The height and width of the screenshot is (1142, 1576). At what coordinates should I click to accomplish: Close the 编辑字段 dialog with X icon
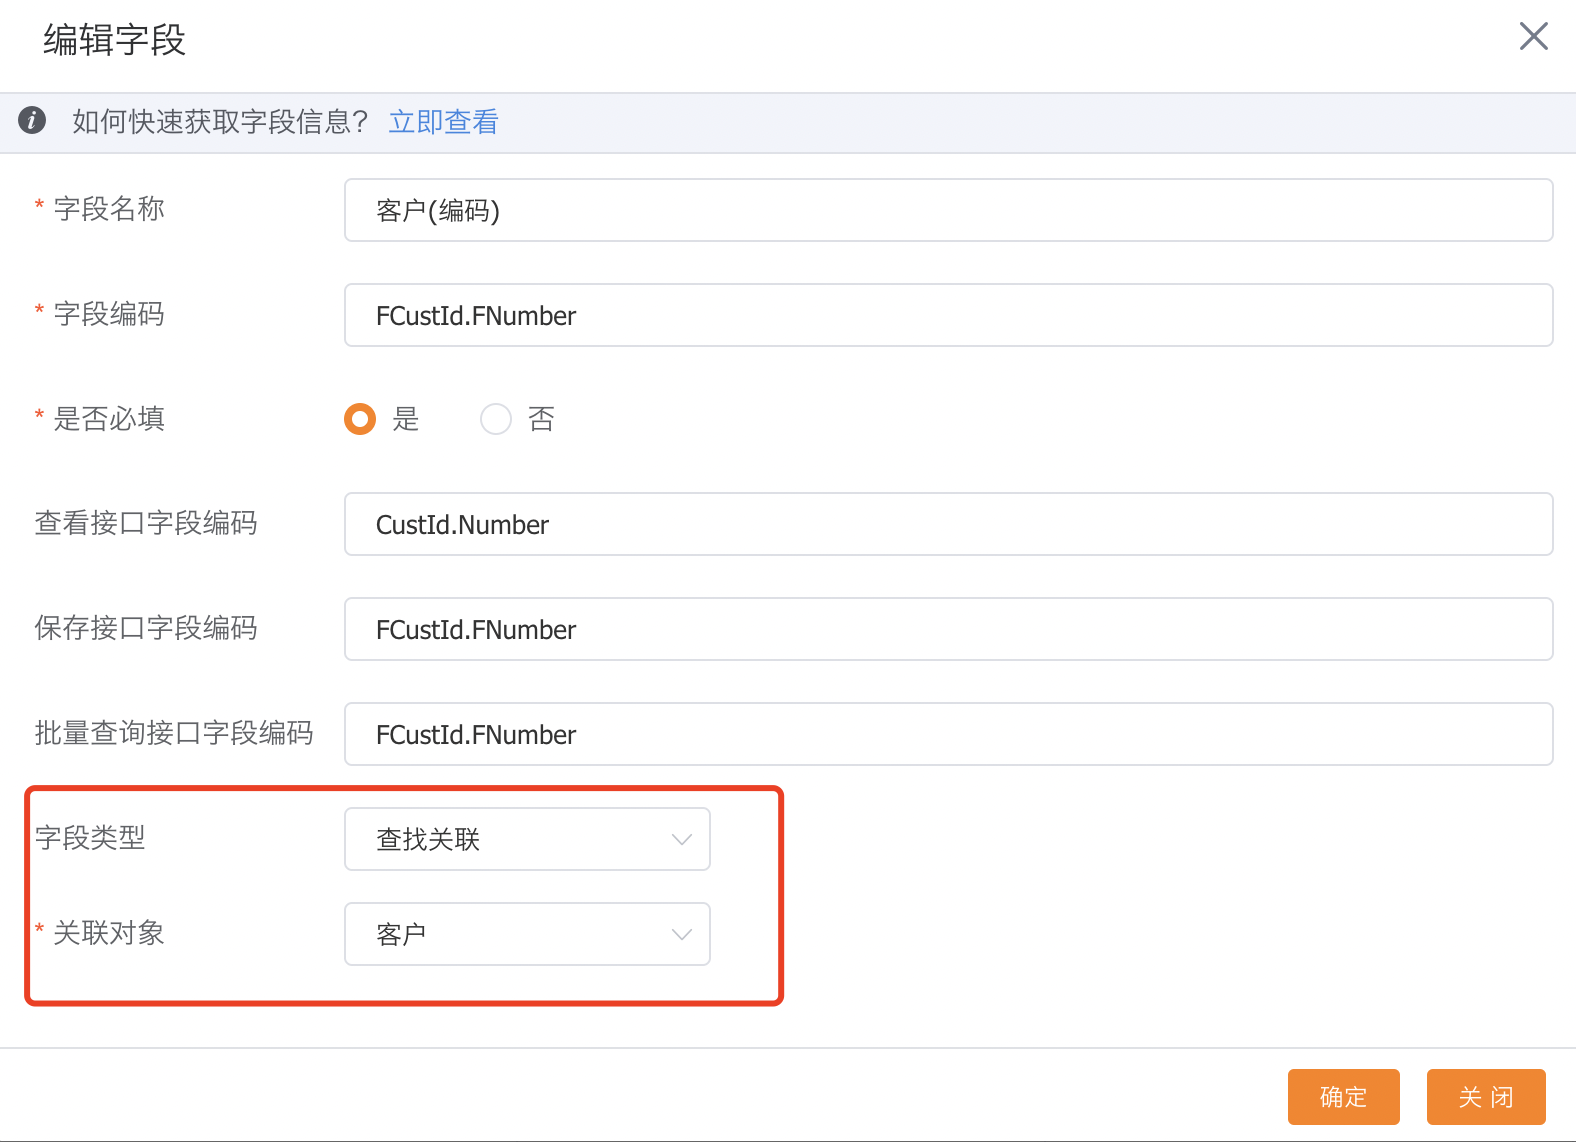pos(1533,37)
